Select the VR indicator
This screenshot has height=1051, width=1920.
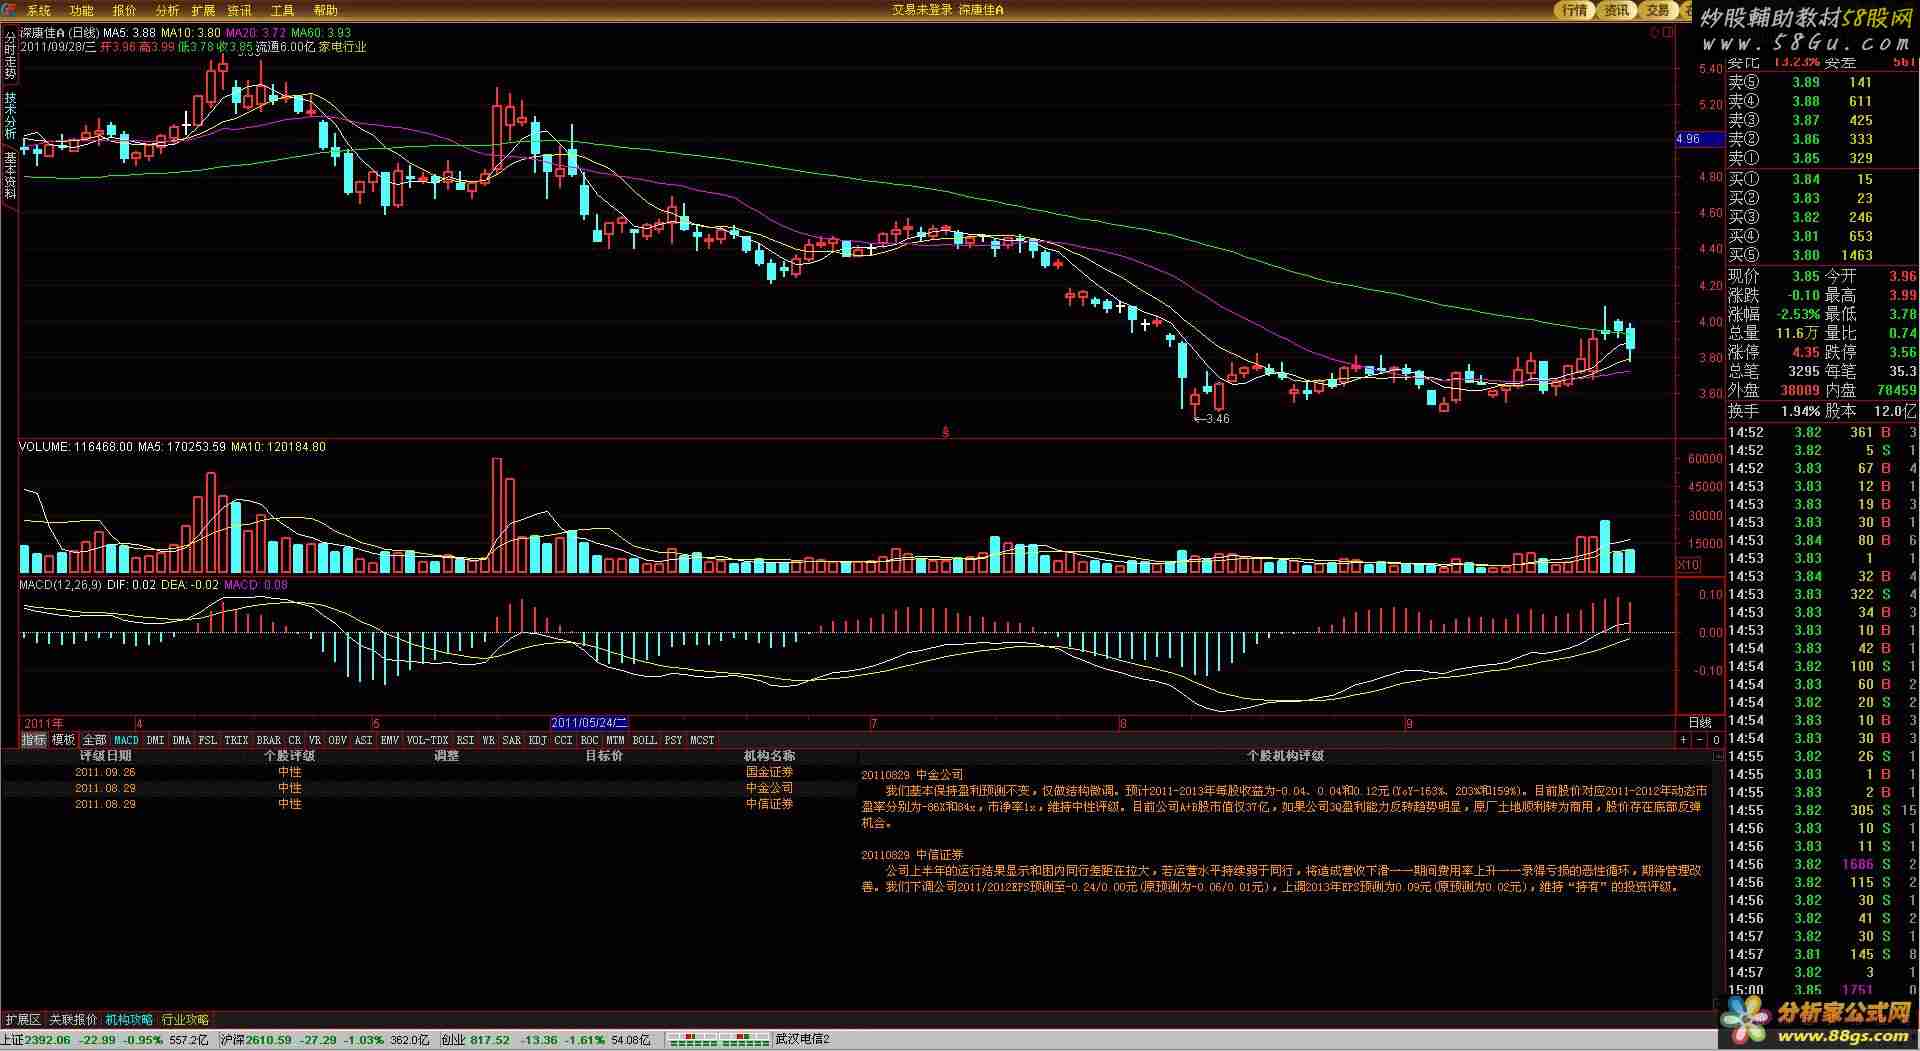pos(315,740)
